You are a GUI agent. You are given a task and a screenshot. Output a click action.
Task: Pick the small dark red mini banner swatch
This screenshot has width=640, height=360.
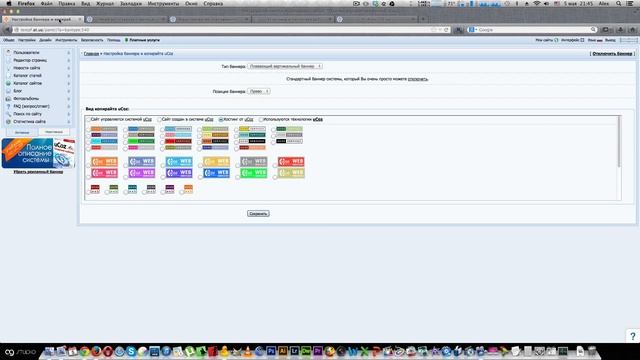point(95,189)
